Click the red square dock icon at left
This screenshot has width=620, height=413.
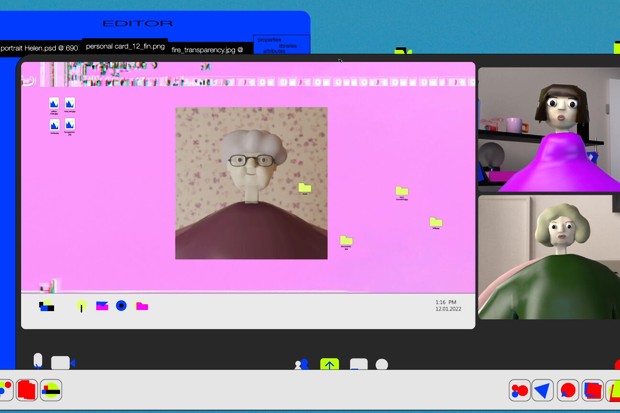coord(27,389)
